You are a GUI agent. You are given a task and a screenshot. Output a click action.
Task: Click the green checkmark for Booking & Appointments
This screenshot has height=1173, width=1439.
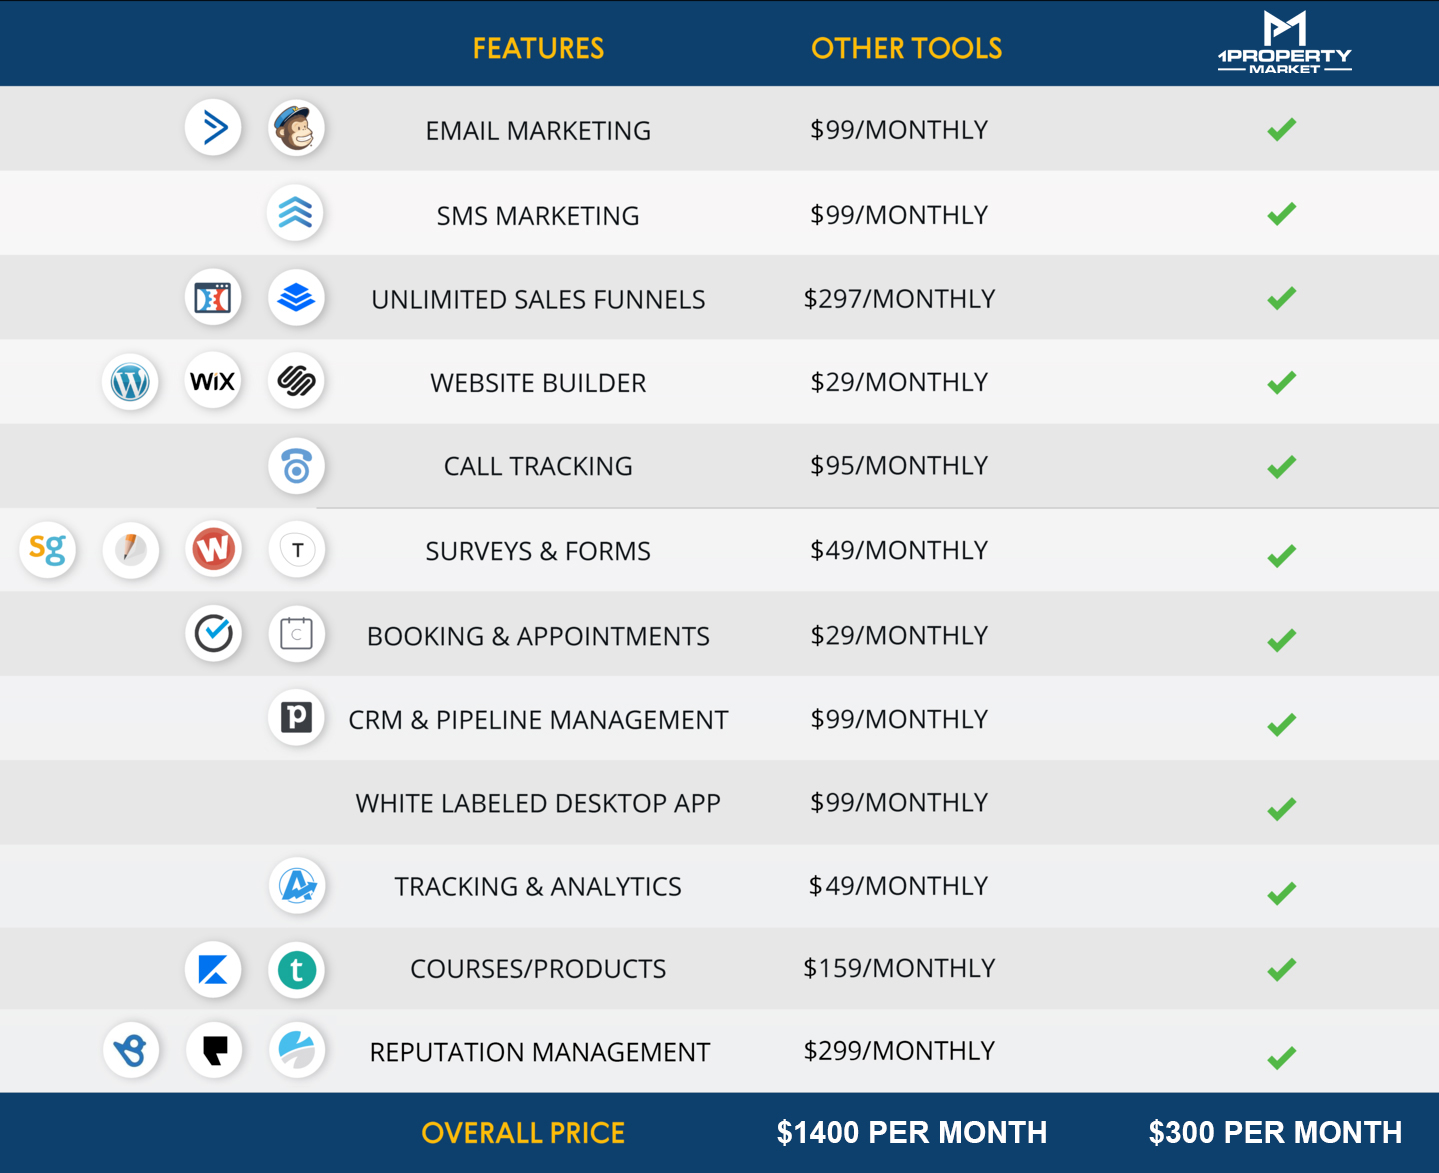tap(1281, 640)
